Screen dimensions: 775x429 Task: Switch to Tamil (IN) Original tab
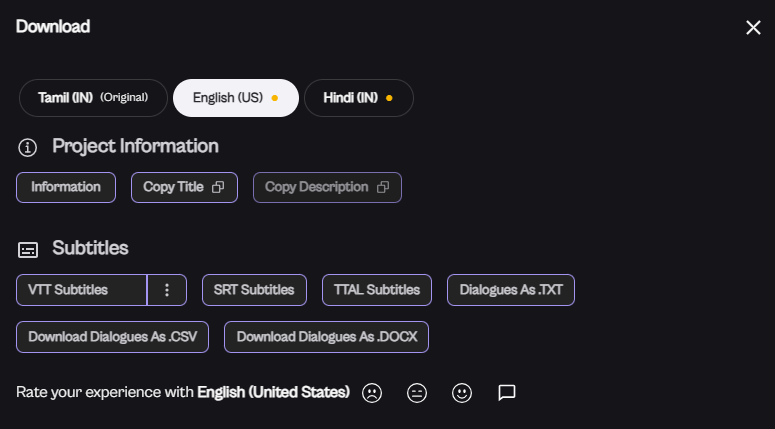click(93, 98)
